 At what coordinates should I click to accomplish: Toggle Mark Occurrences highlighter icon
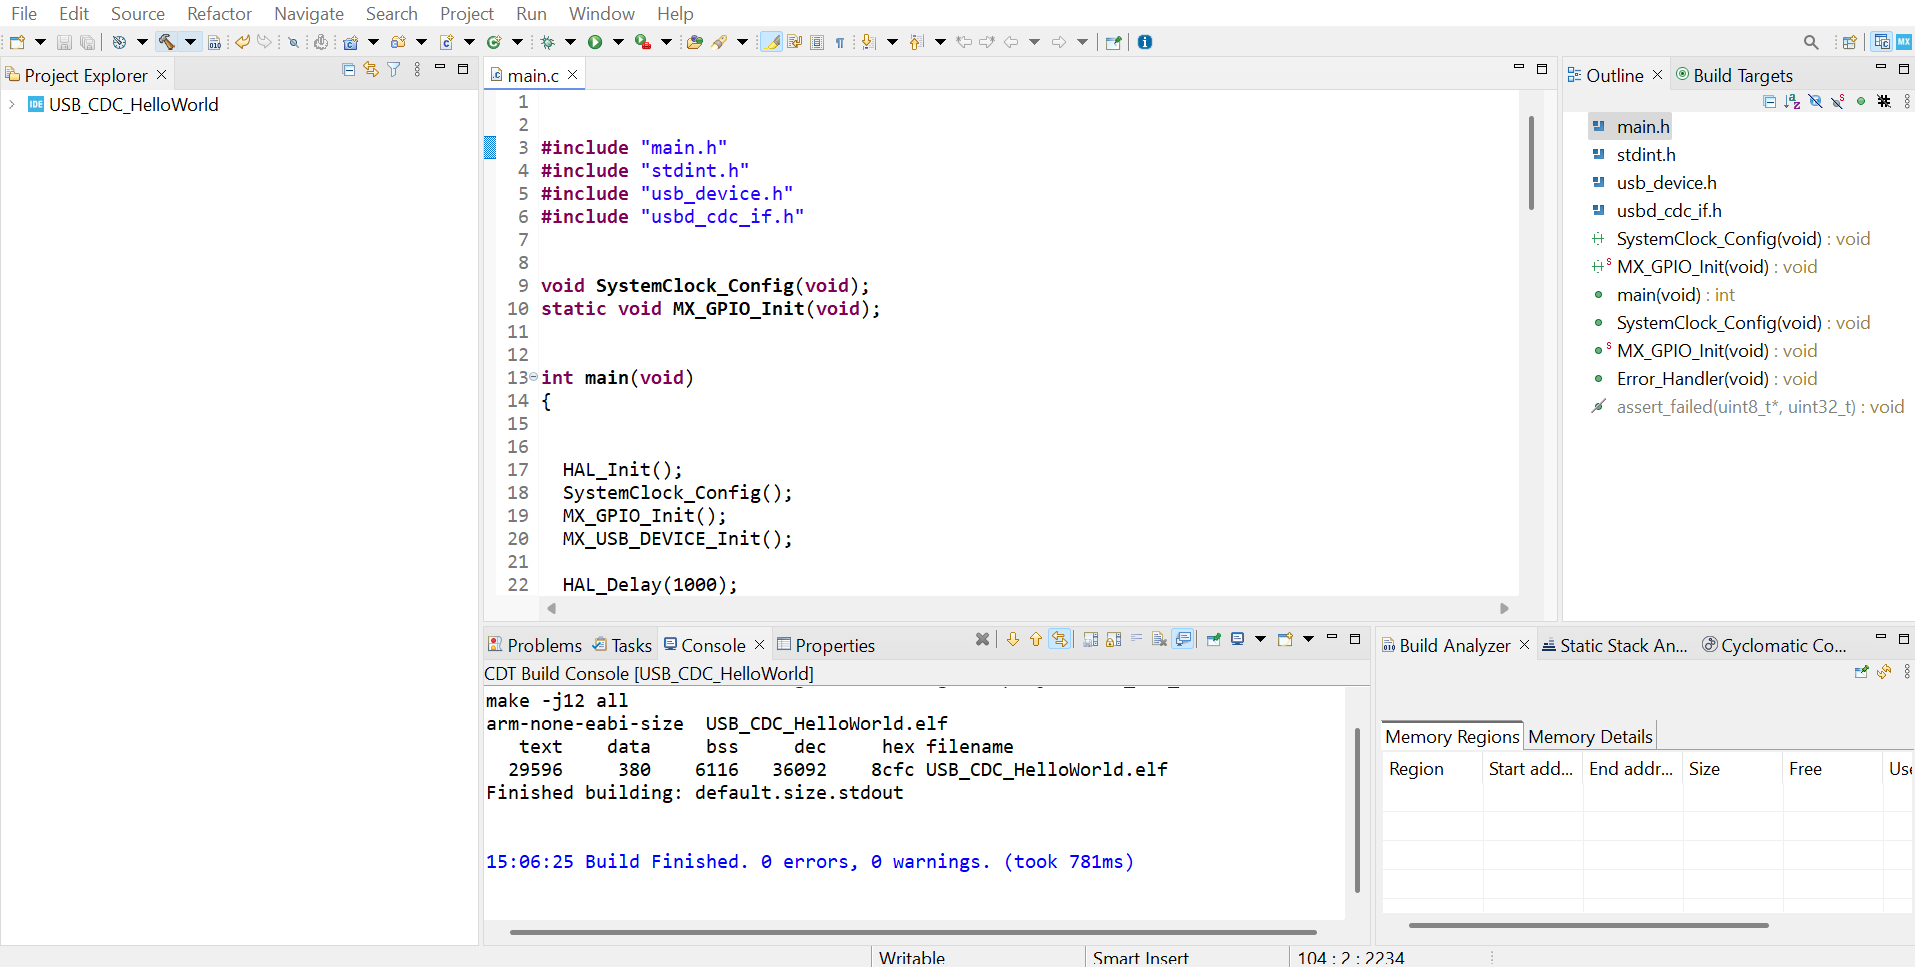pyautogui.click(x=772, y=42)
